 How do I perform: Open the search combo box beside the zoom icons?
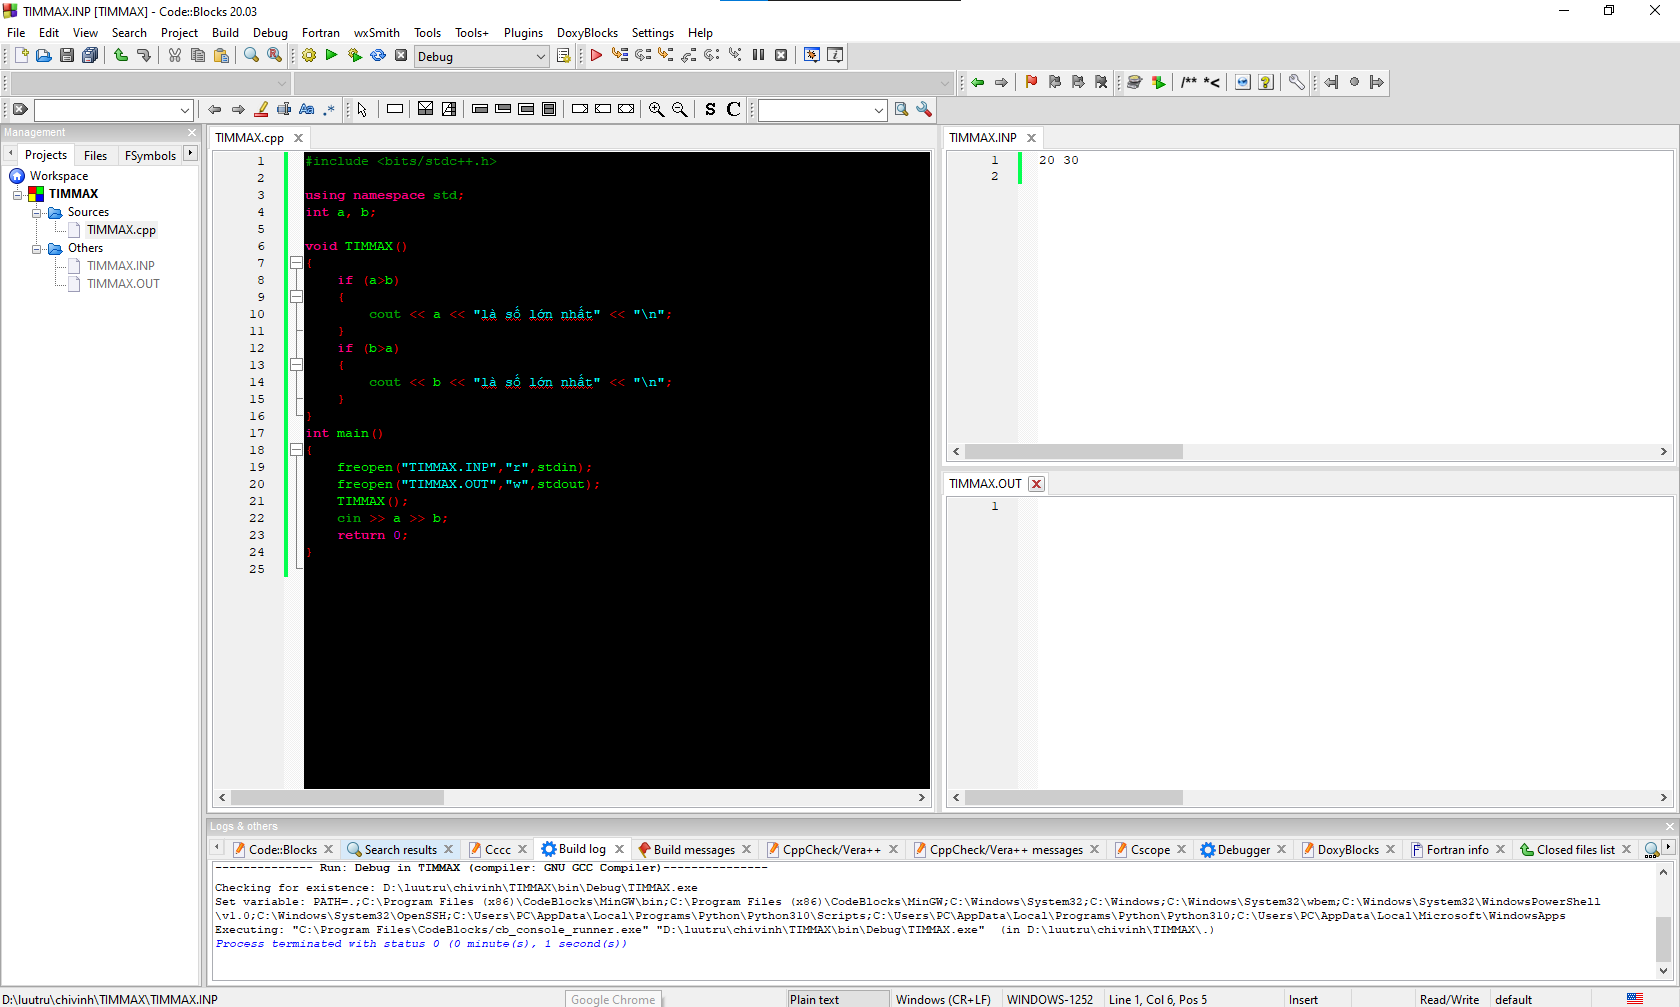822,110
